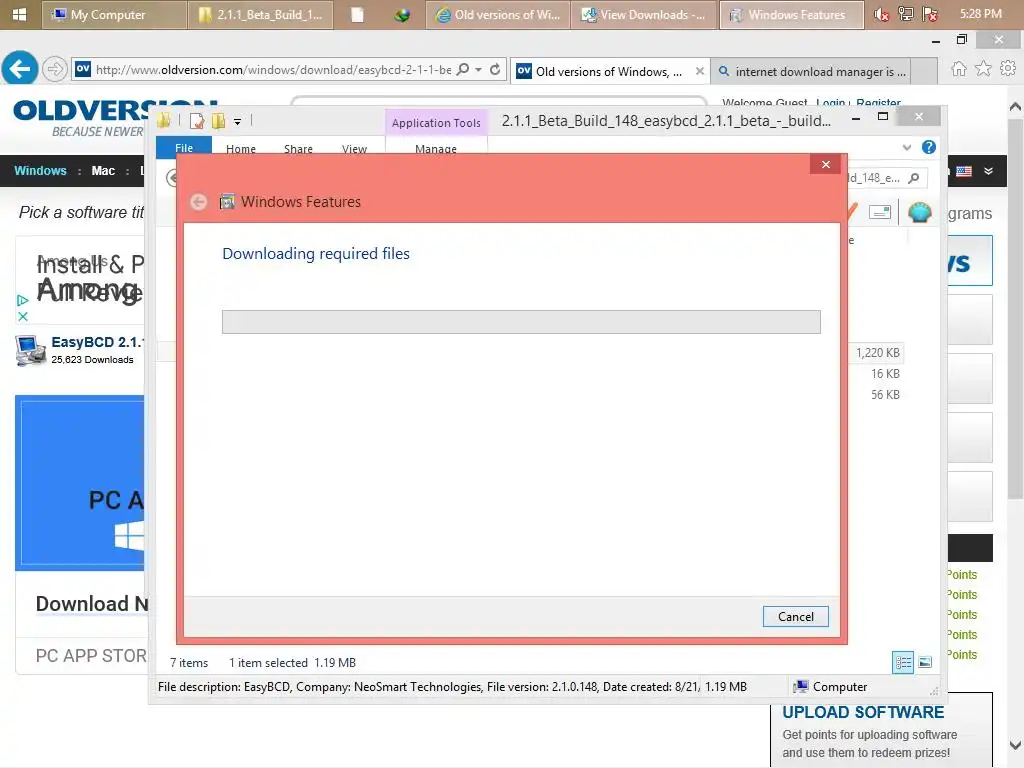Click the AdChoices triangle icon on ad
The width and height of the screenshot is (1024, 768).
click(x=23, y=300)
